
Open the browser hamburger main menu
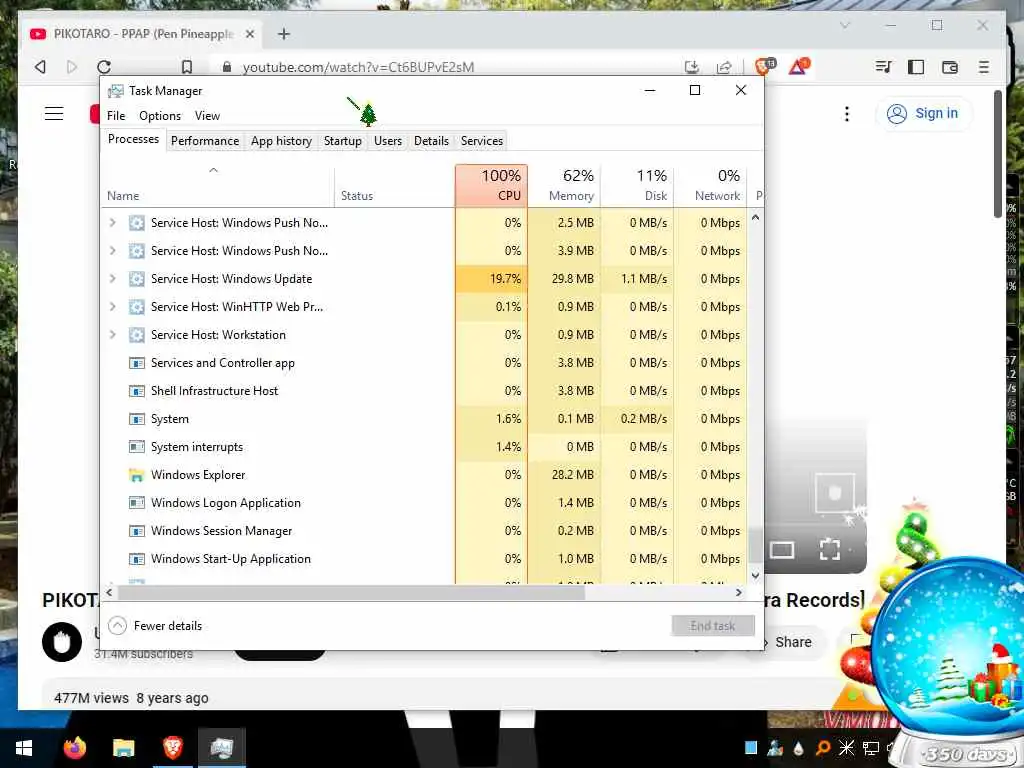click(984, 67)
